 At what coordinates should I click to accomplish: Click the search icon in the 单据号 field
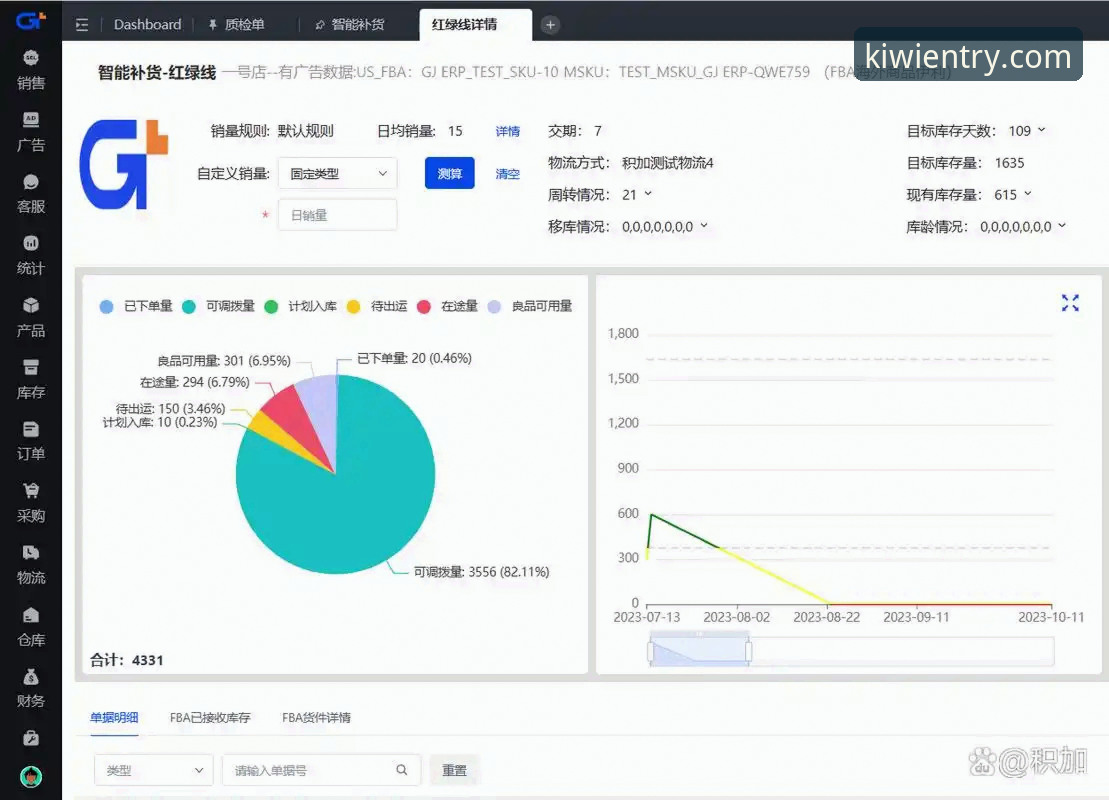(x=402, y=770)
